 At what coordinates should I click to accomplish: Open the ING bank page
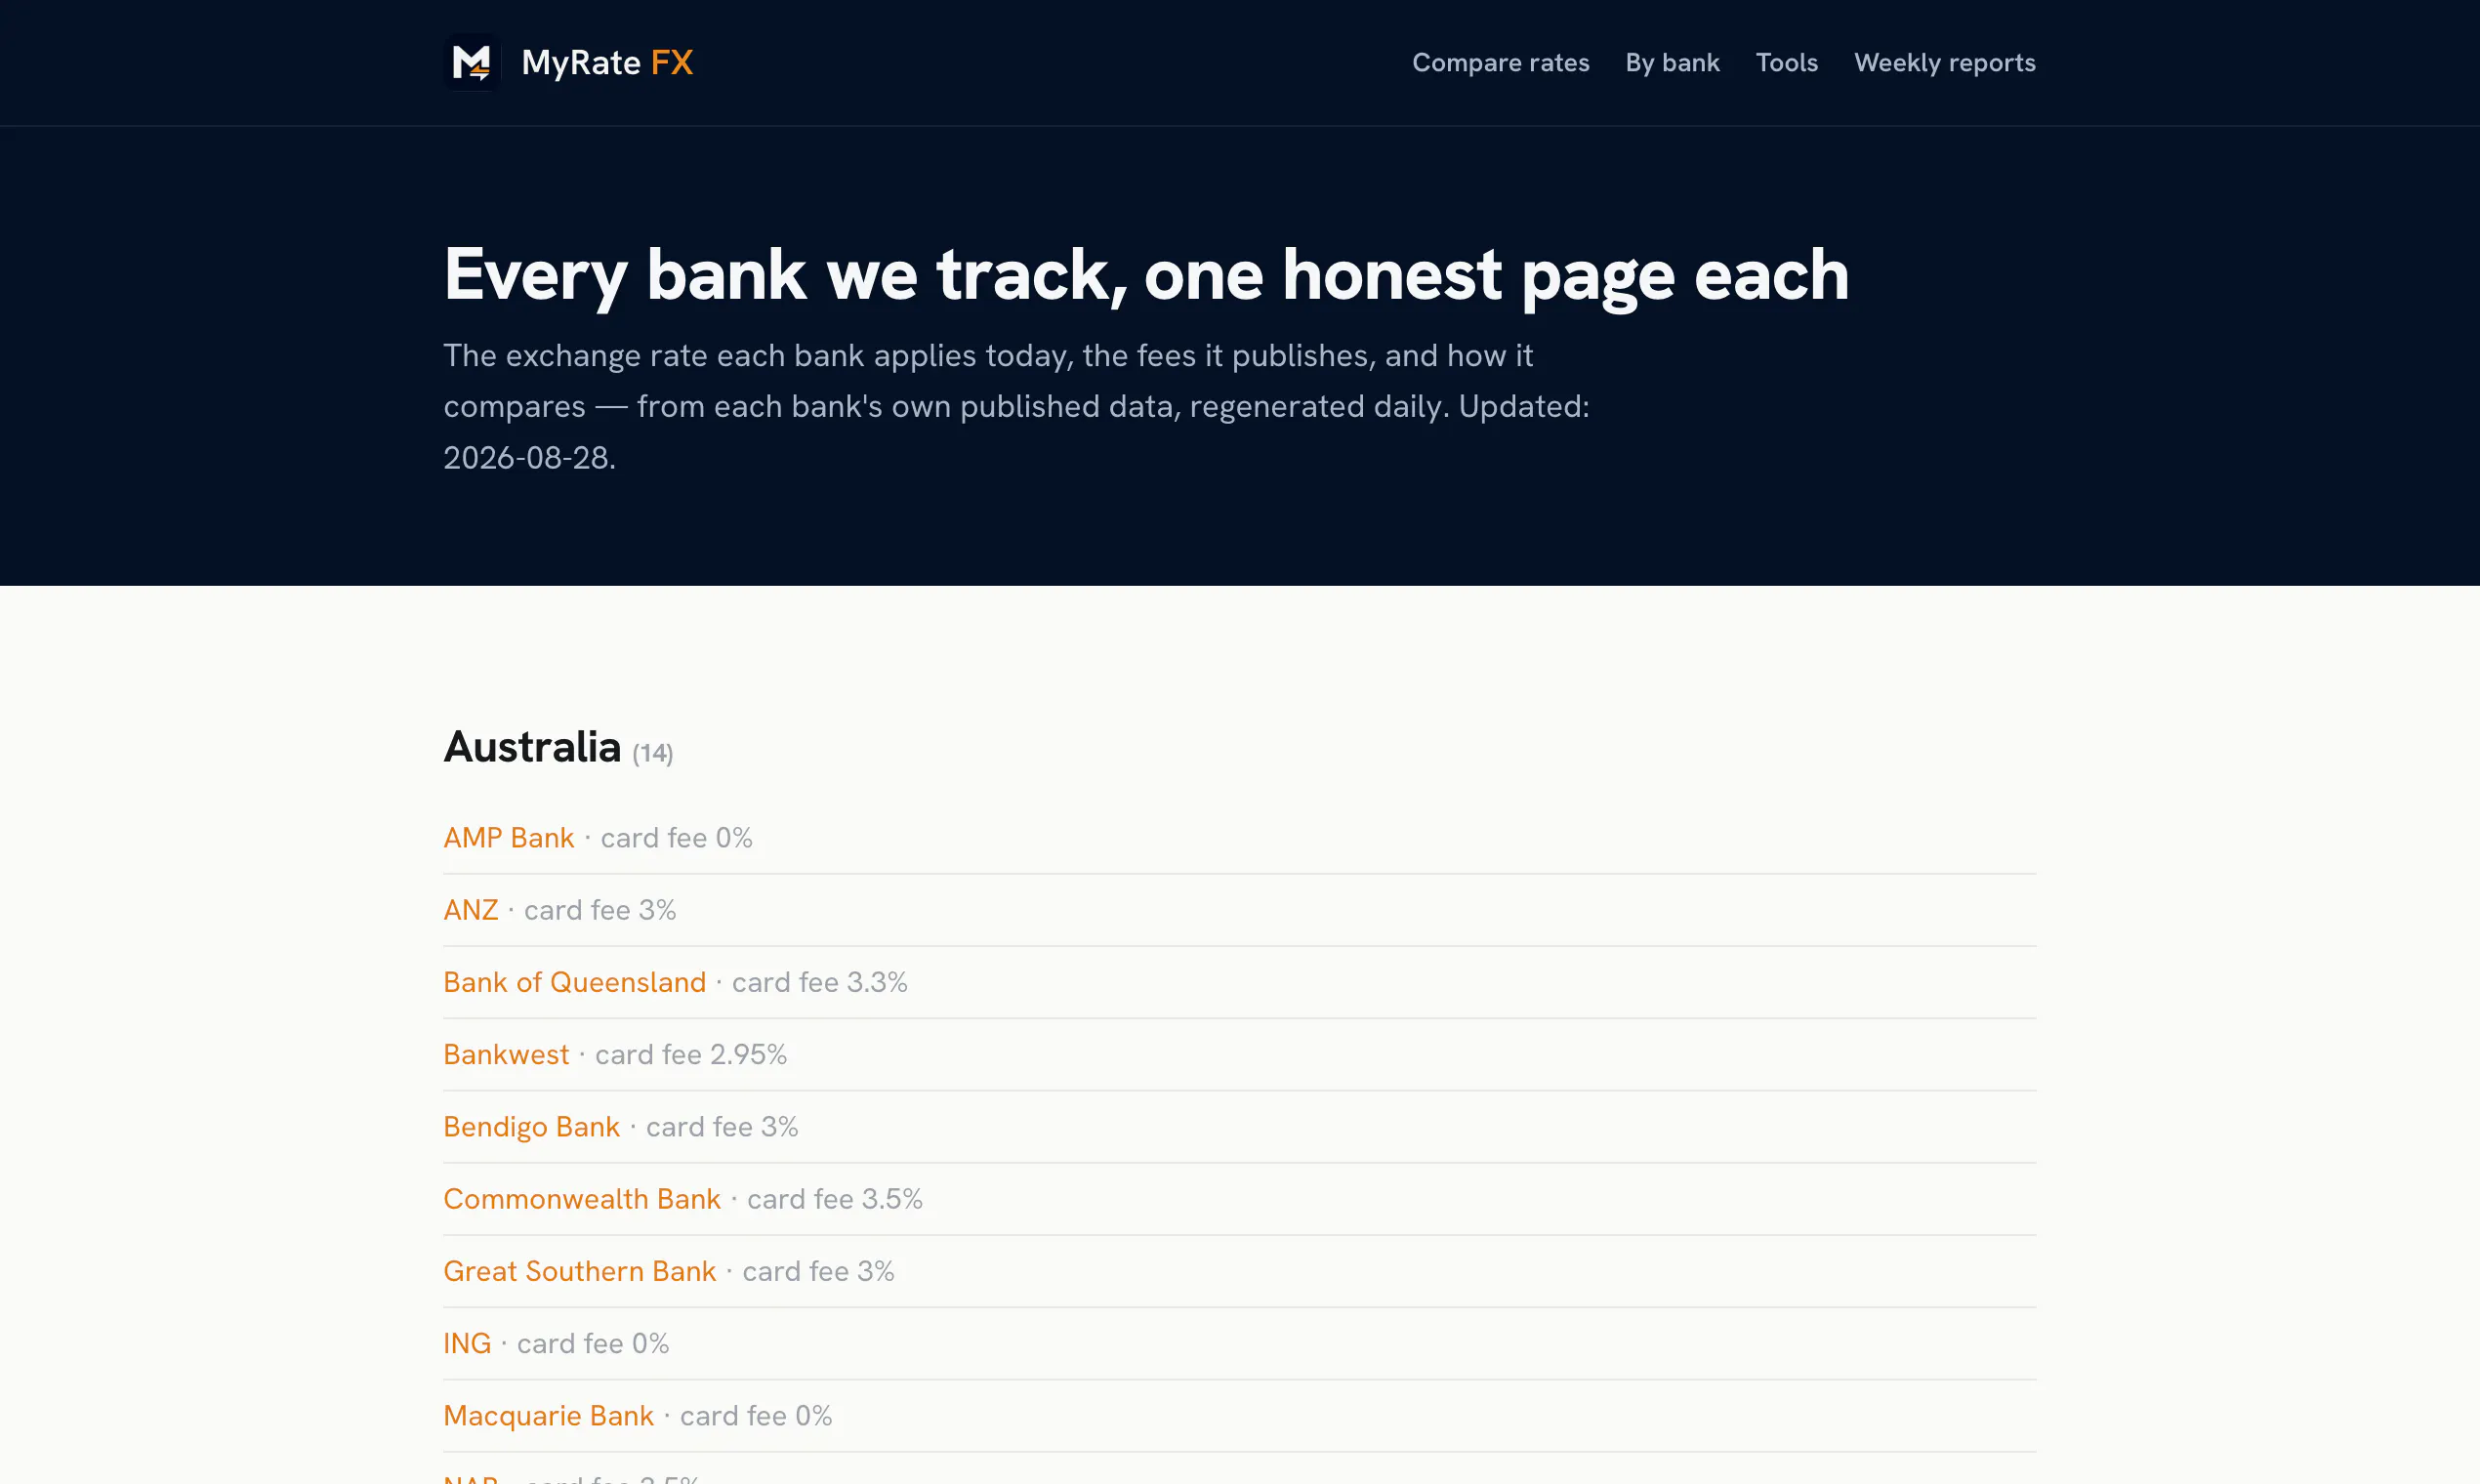pos(467,1342)
